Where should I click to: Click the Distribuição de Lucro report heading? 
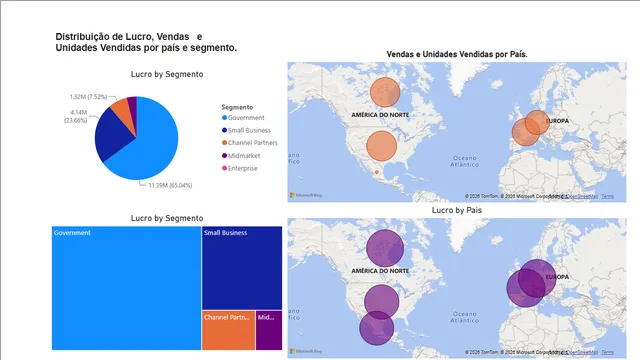coord(146,42)
